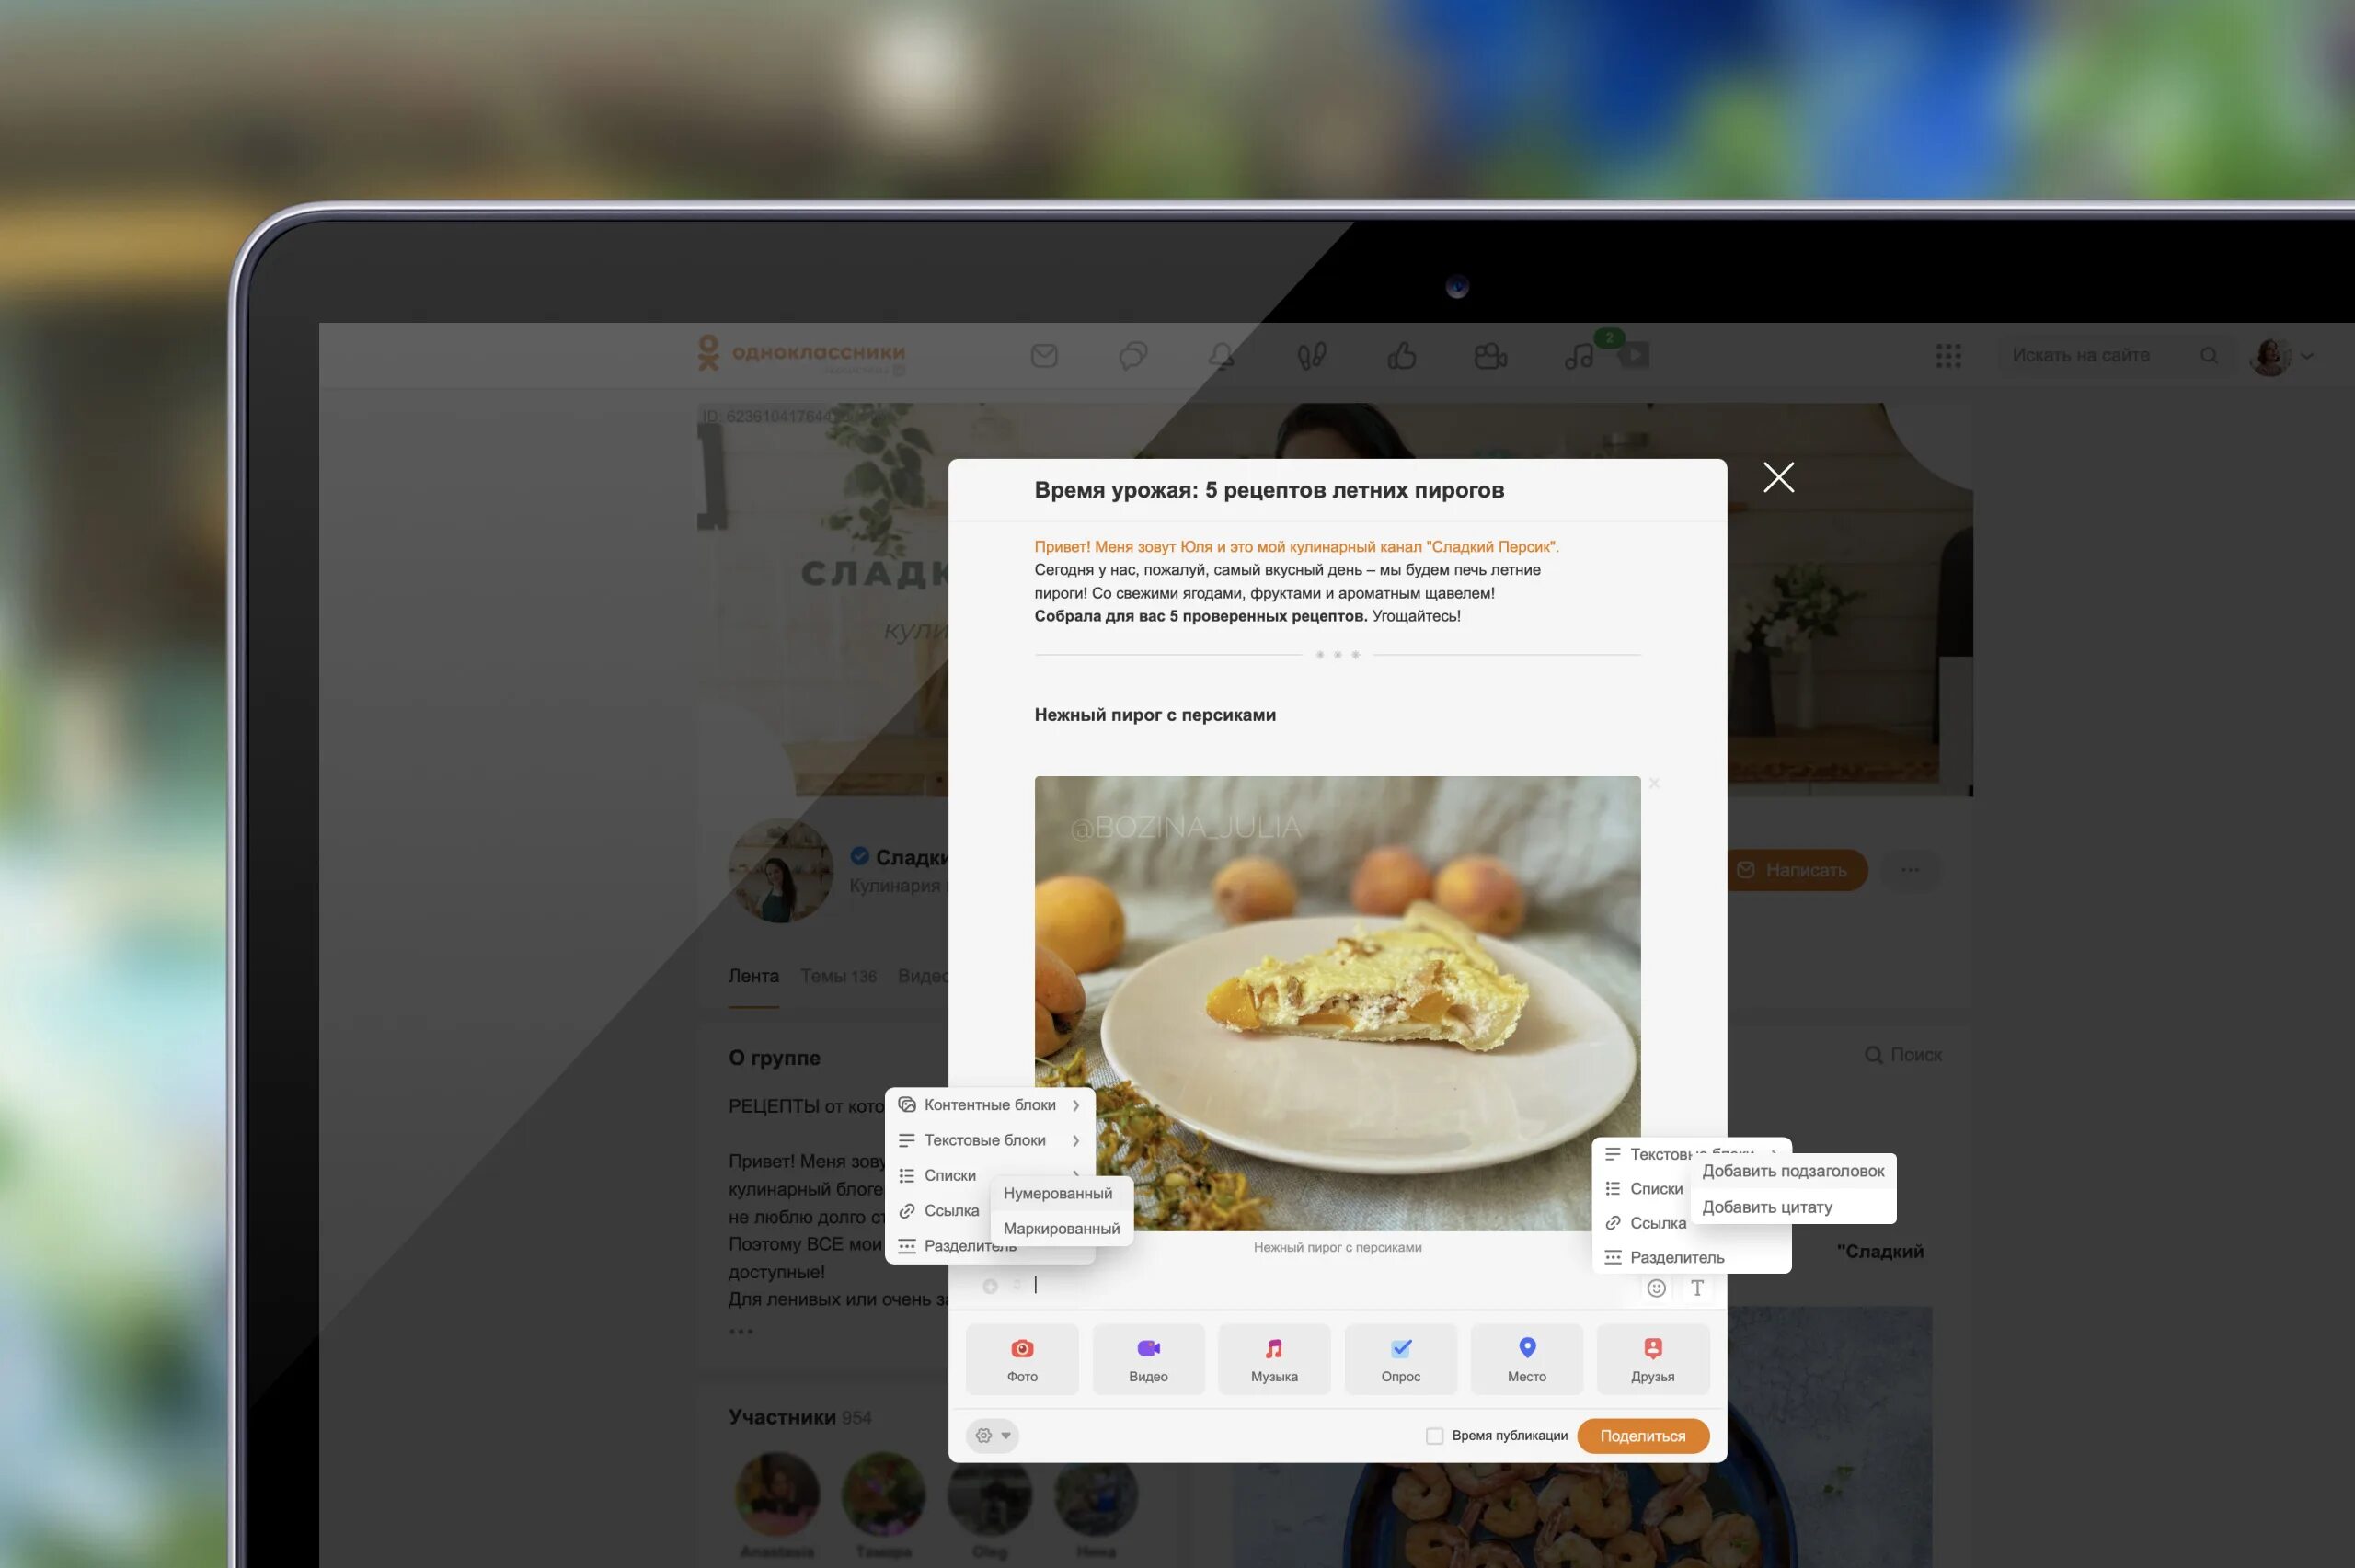Select Маркированный (Bulleted) list option
The height and width of the screenshot is (1568, 2355).
click(x=1061, y=1227)
